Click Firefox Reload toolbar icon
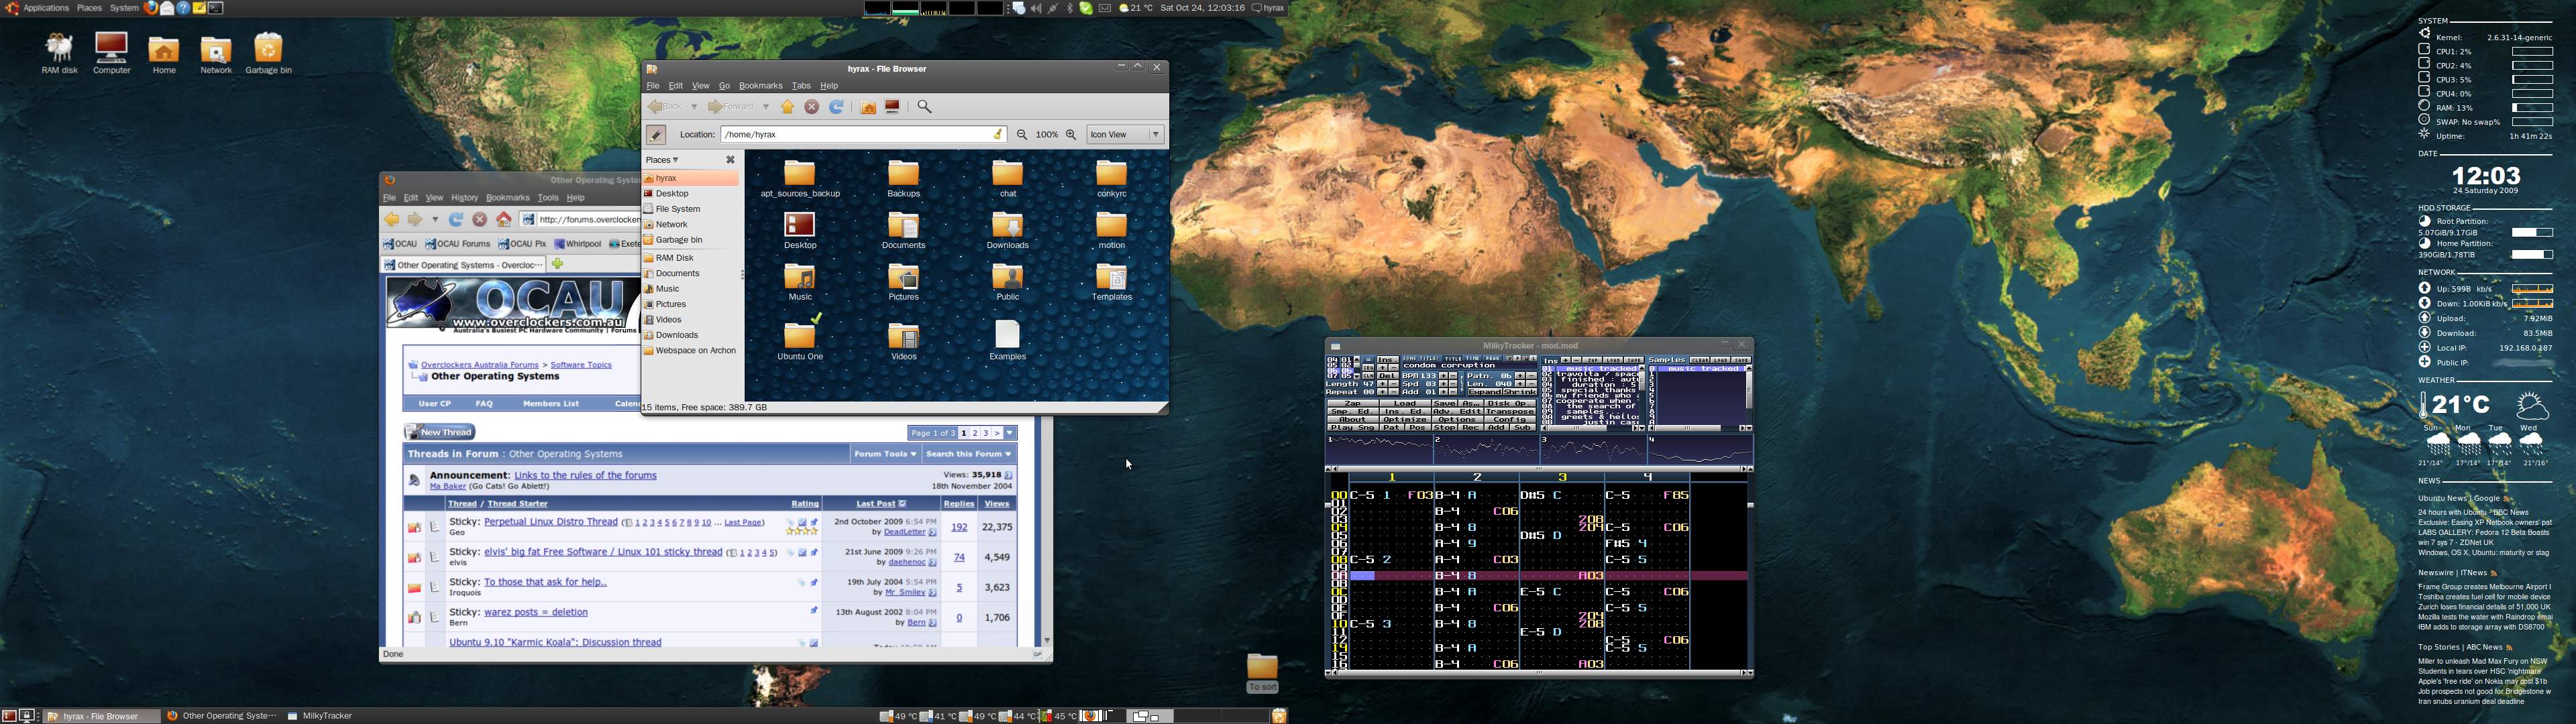This screenshot has height=724, width=2576. pyautogui.click(x=456, y=220)
